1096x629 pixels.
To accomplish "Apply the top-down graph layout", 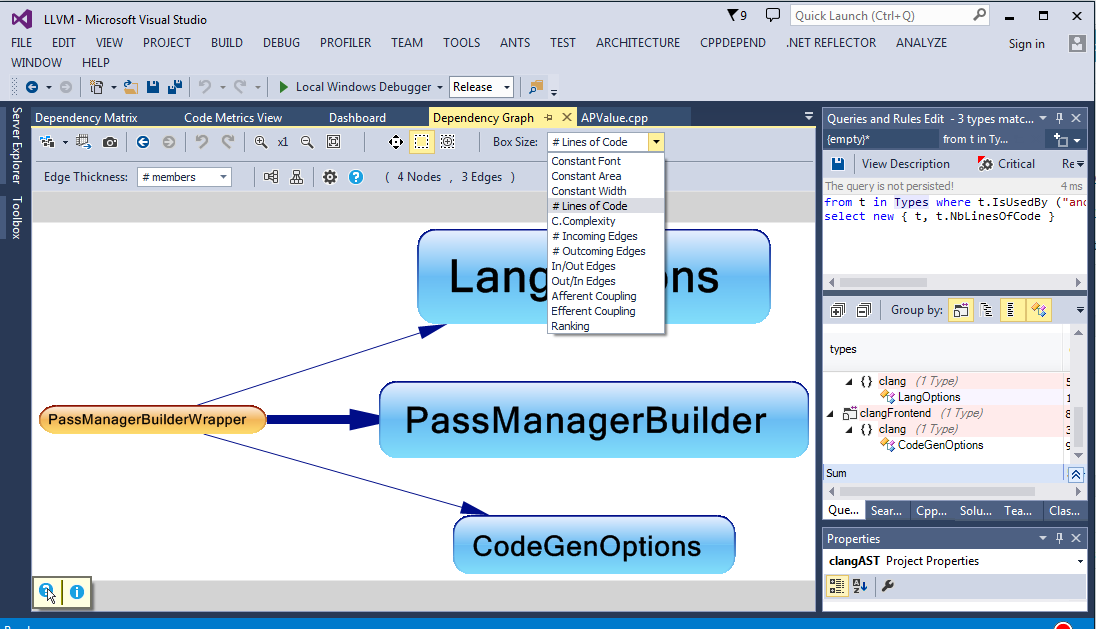I will pyautogui.click(x=296, y=177).
